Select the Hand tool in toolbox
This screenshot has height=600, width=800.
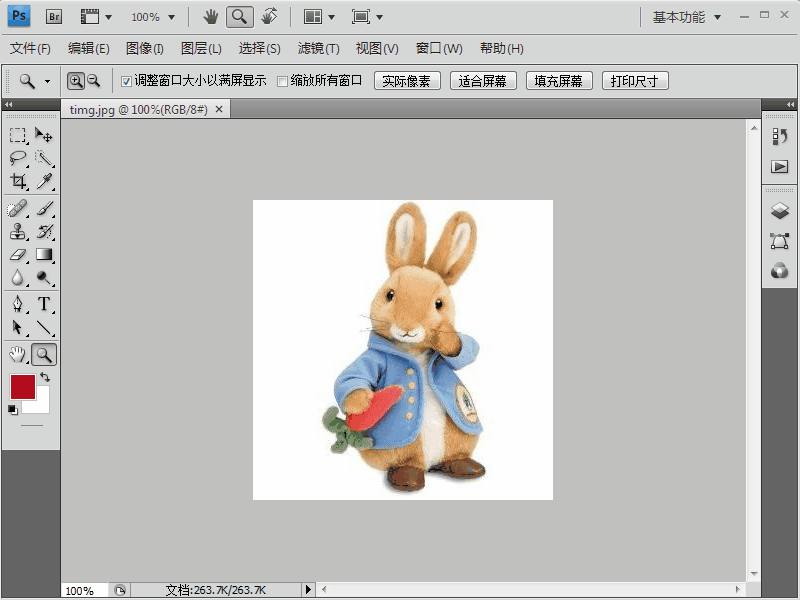point(17,354)
